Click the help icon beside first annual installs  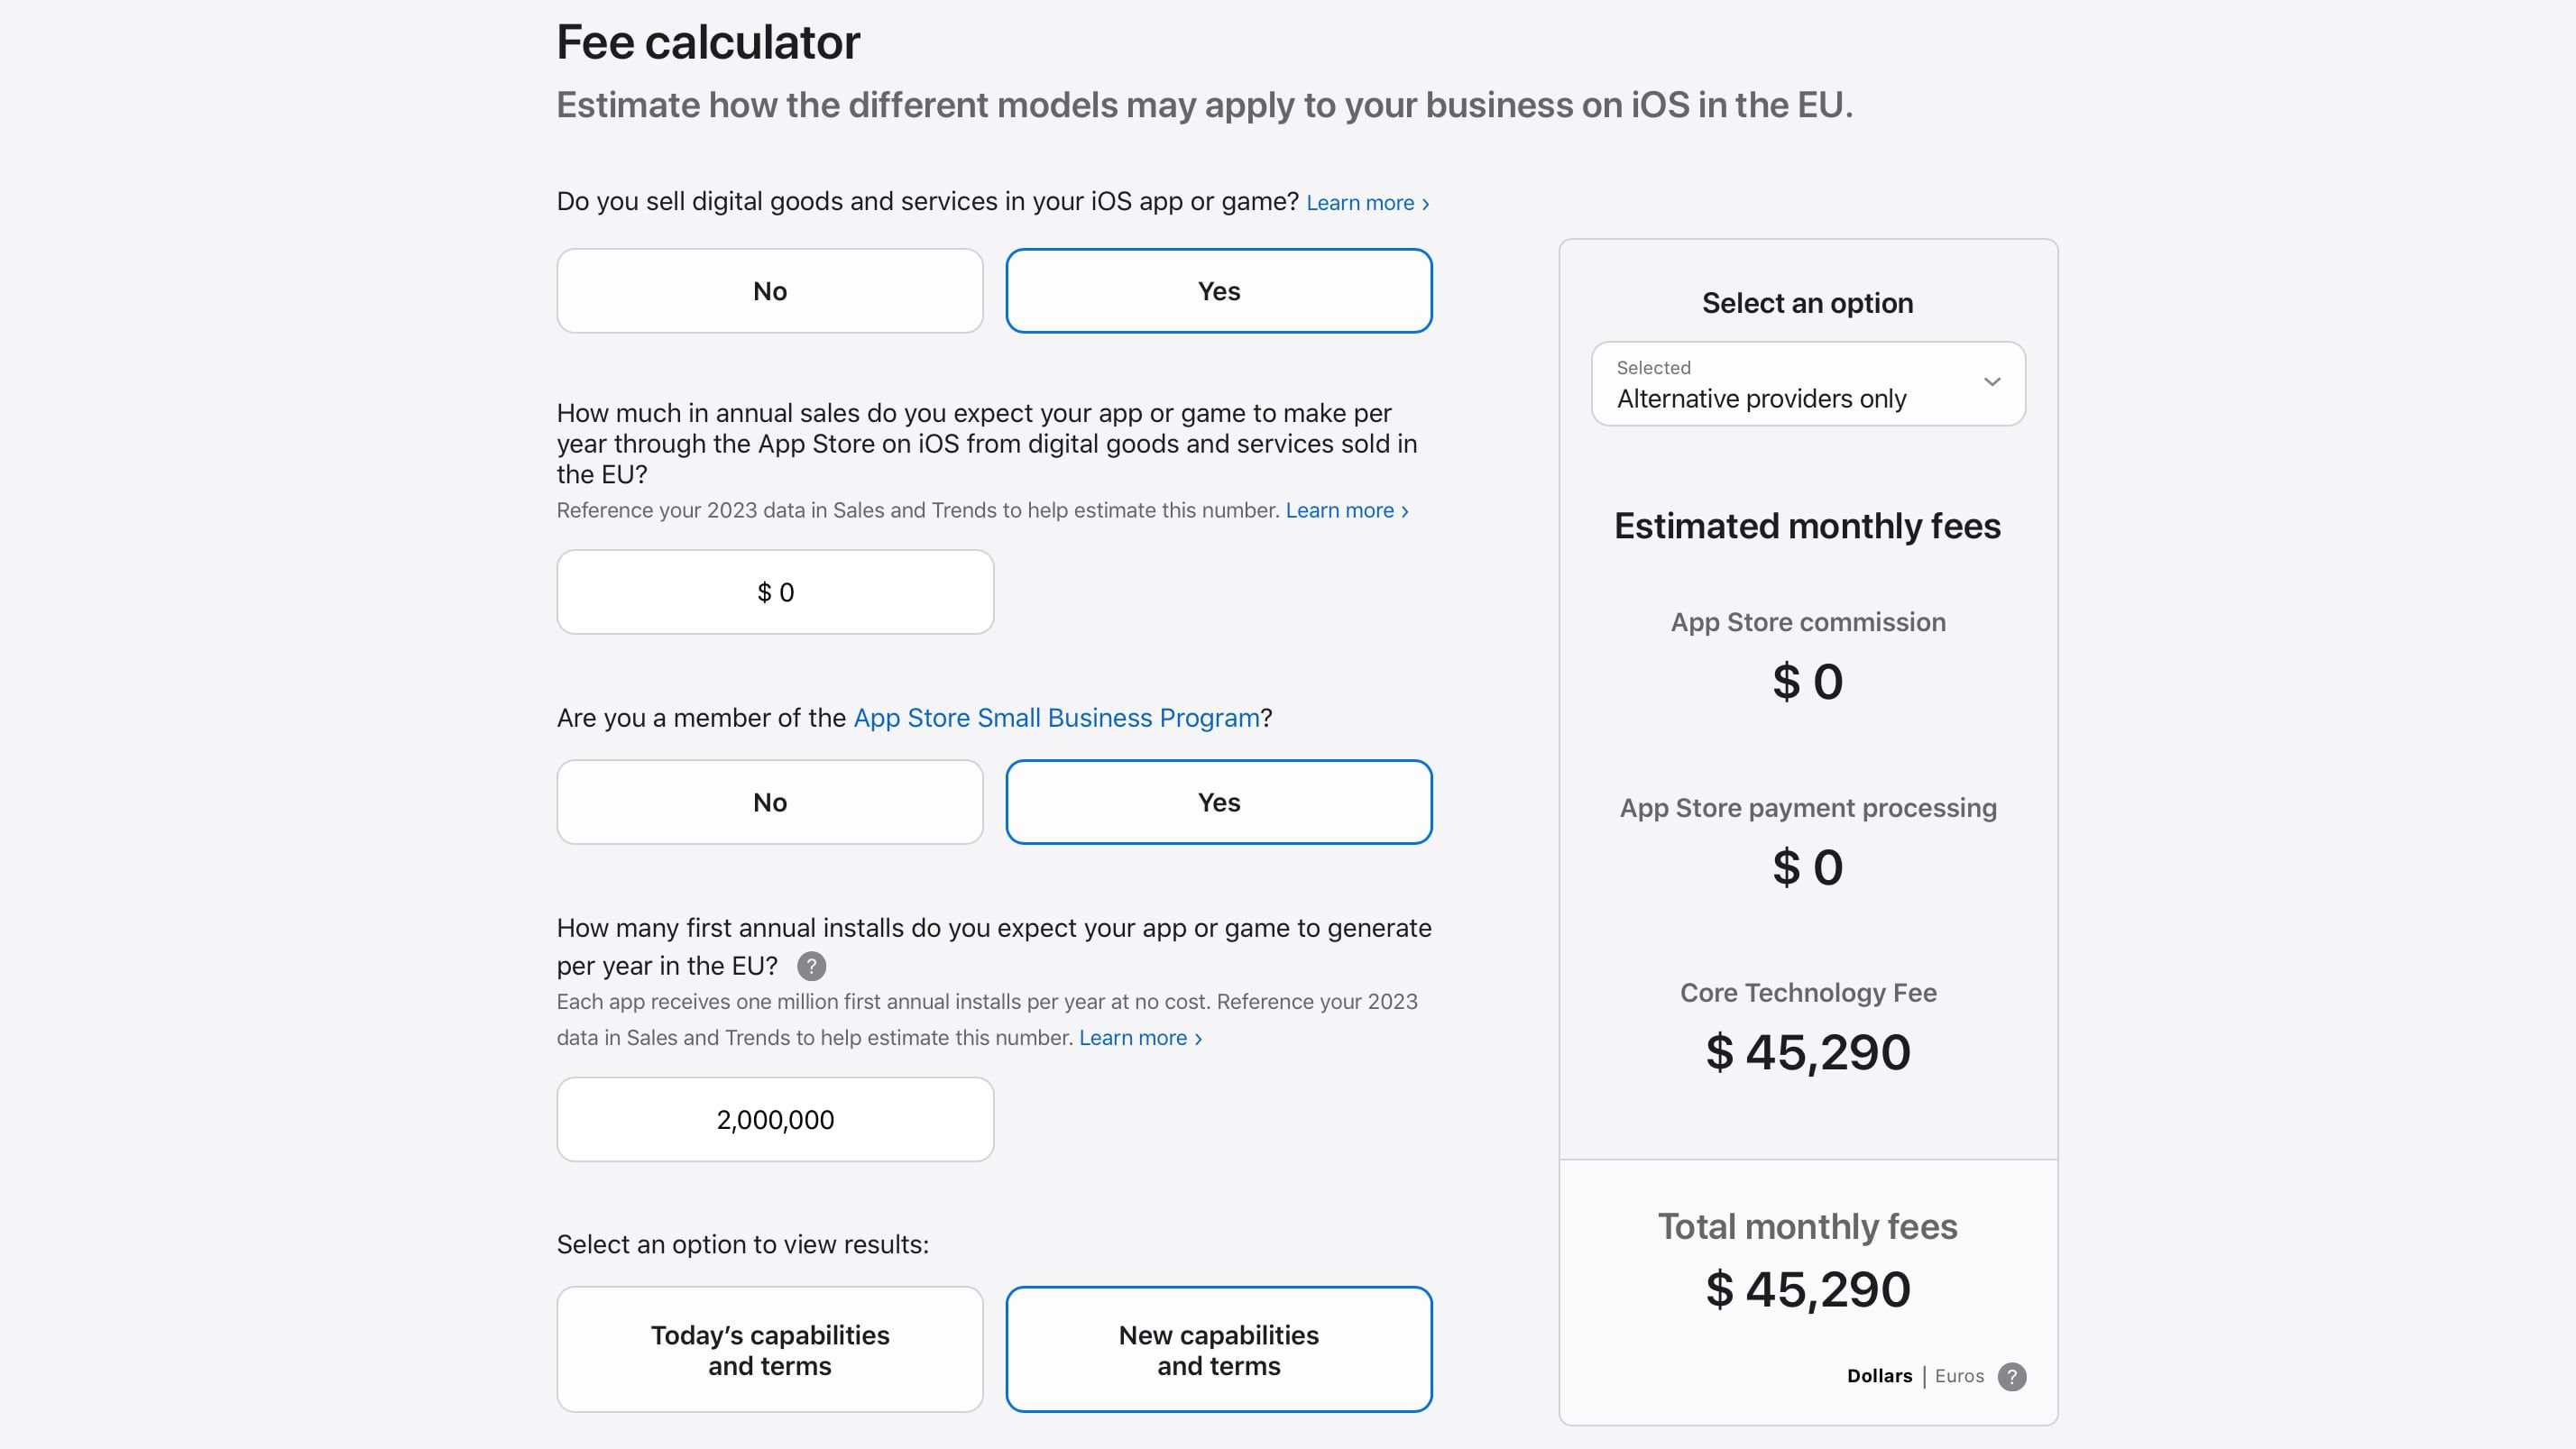pyautogui.click(x=811, y=966)
